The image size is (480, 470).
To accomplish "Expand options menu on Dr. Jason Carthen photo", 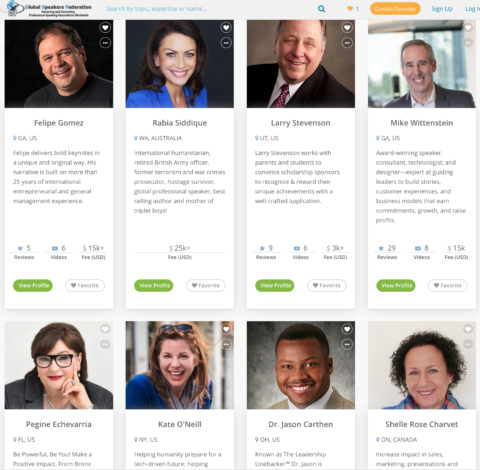I will click(347, 344).
